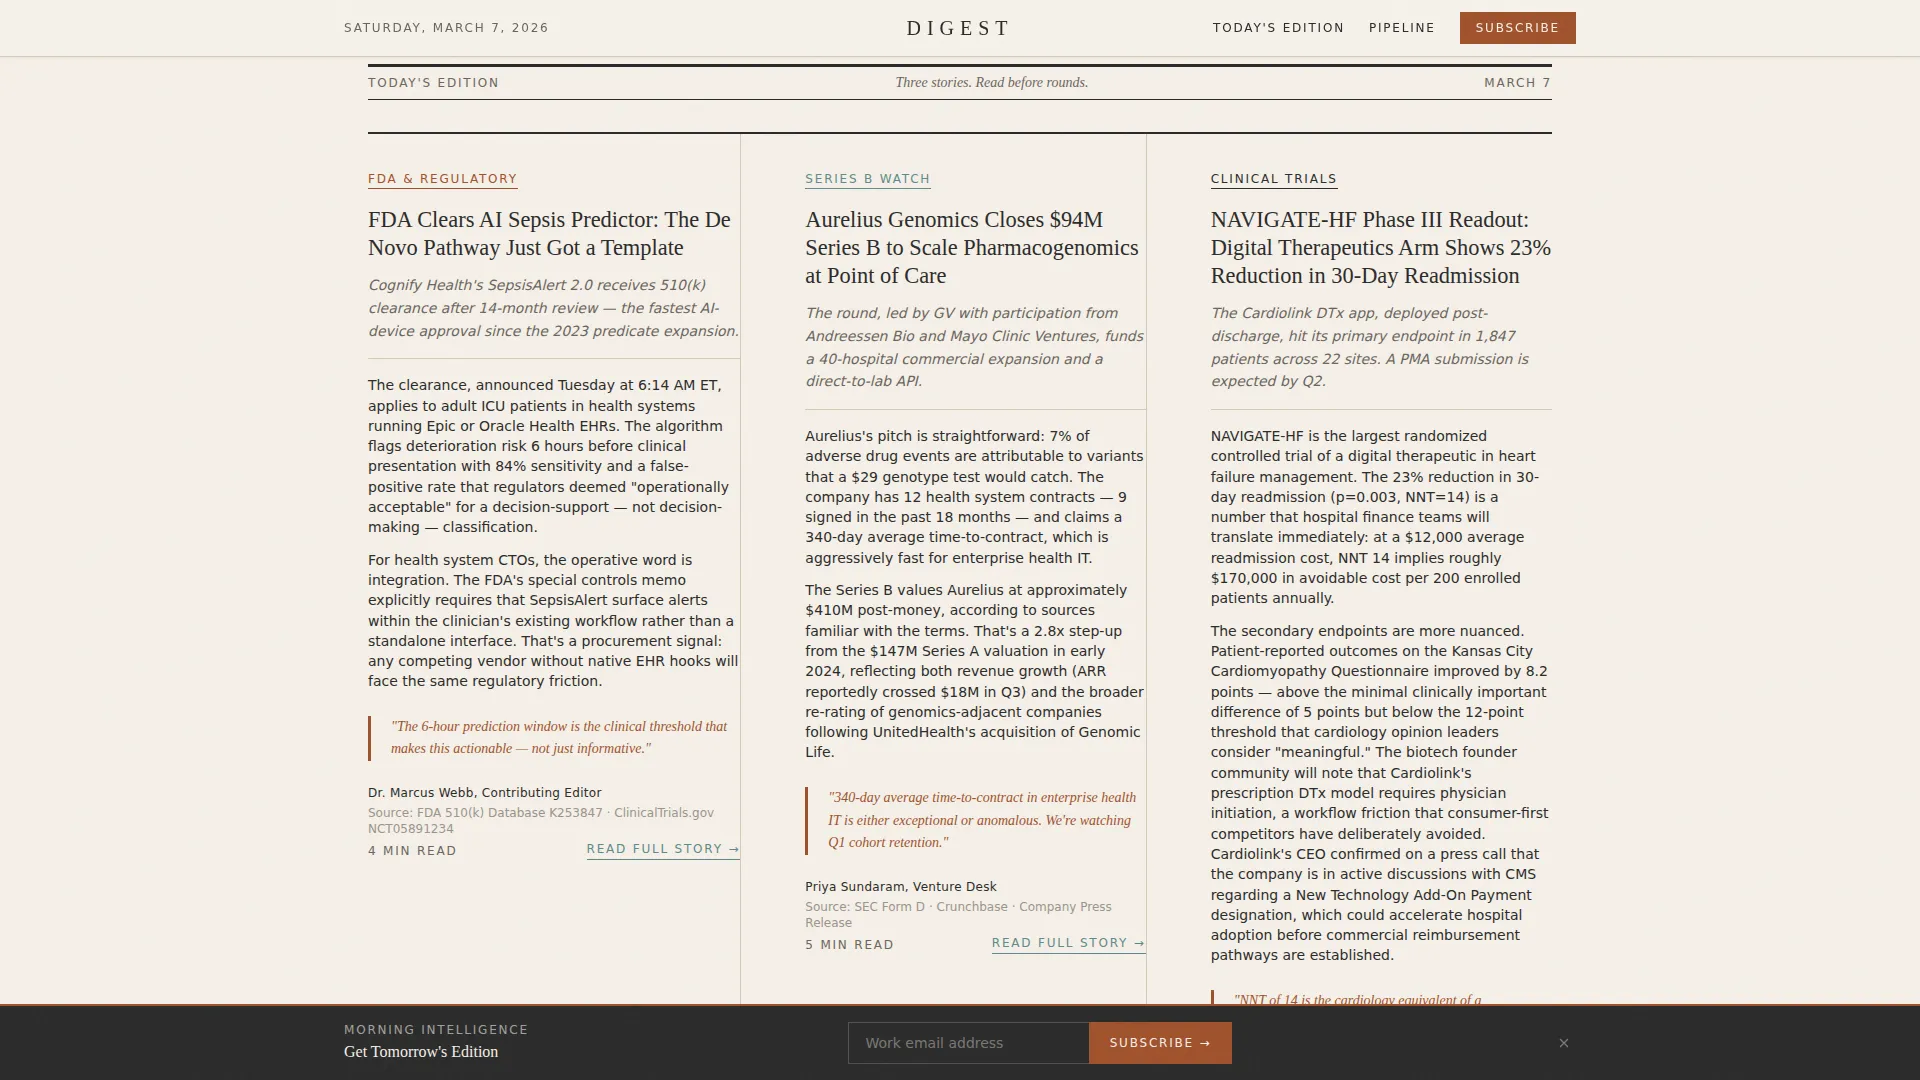Read full story for the FDA sepsis article
The width and height of the screenshot is (1920, 1080).
[x=663, y=849]
